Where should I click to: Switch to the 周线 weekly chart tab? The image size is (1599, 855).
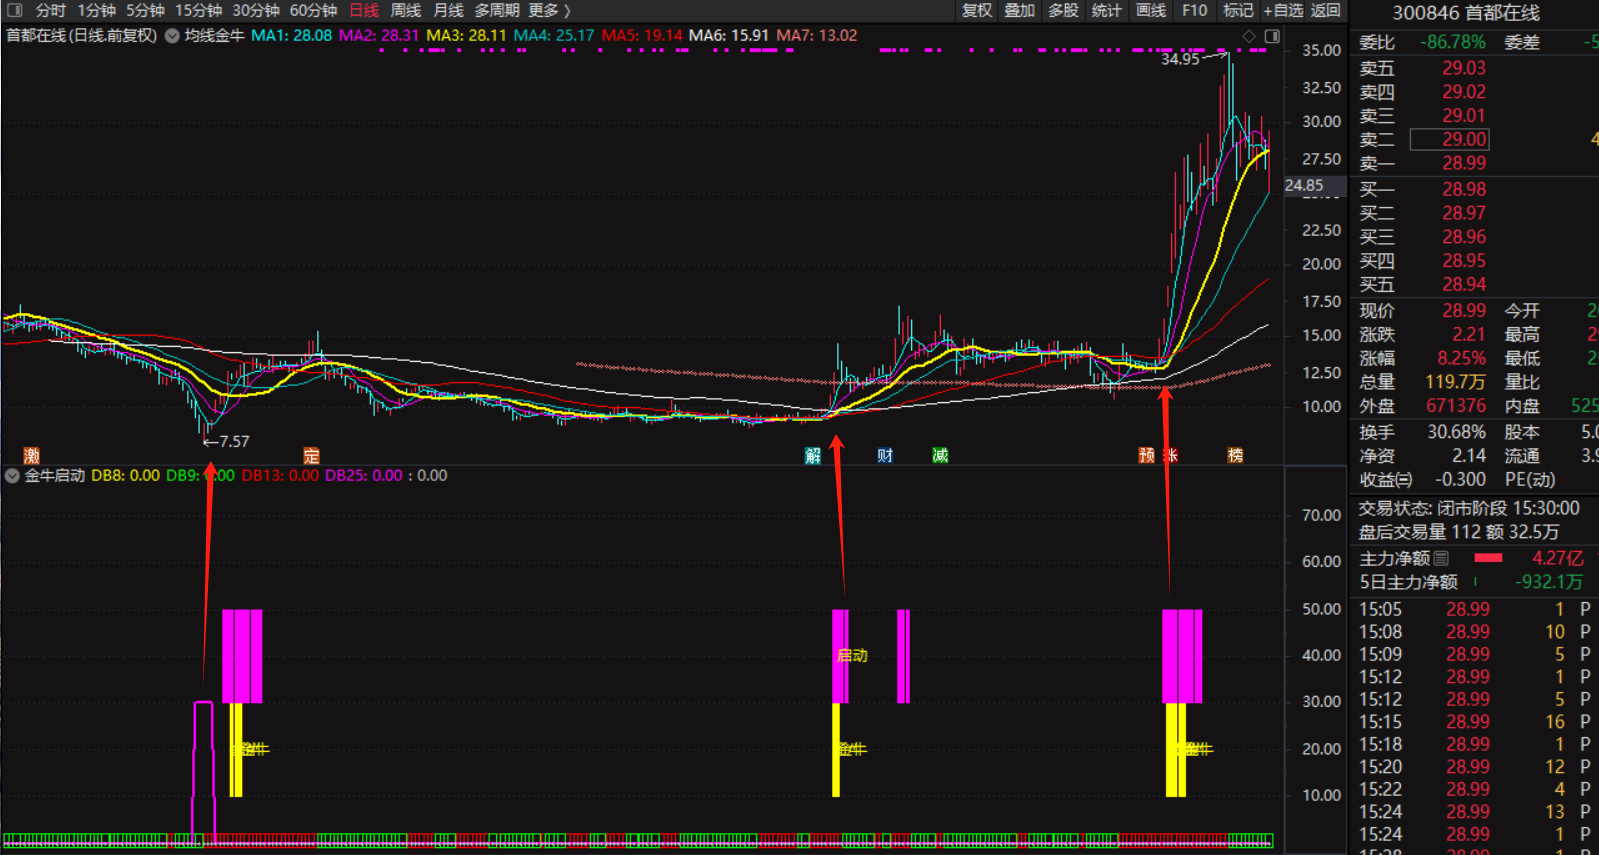pyautogui.click(x=405, y=10)
